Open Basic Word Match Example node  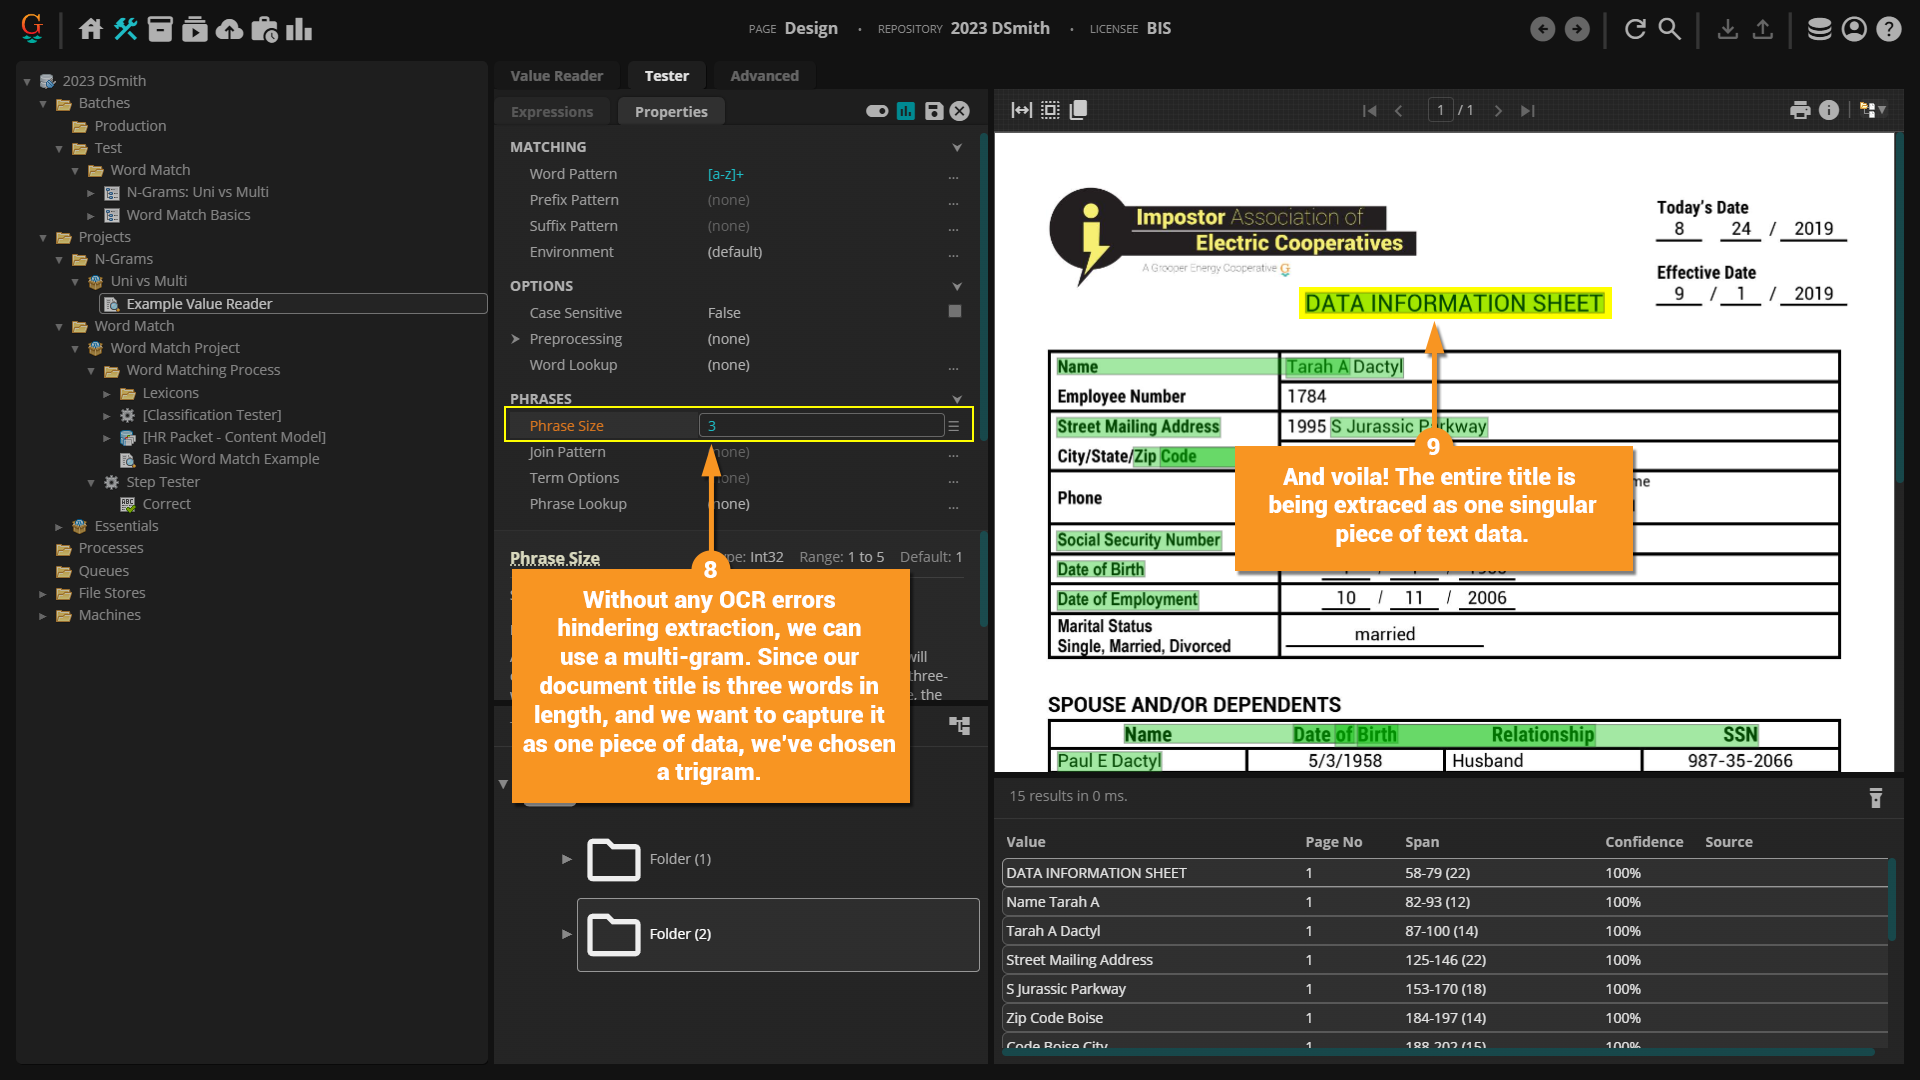230,459
